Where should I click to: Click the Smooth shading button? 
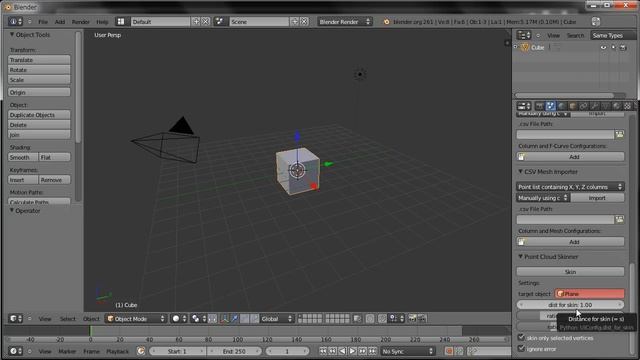[x=23, y=157]
